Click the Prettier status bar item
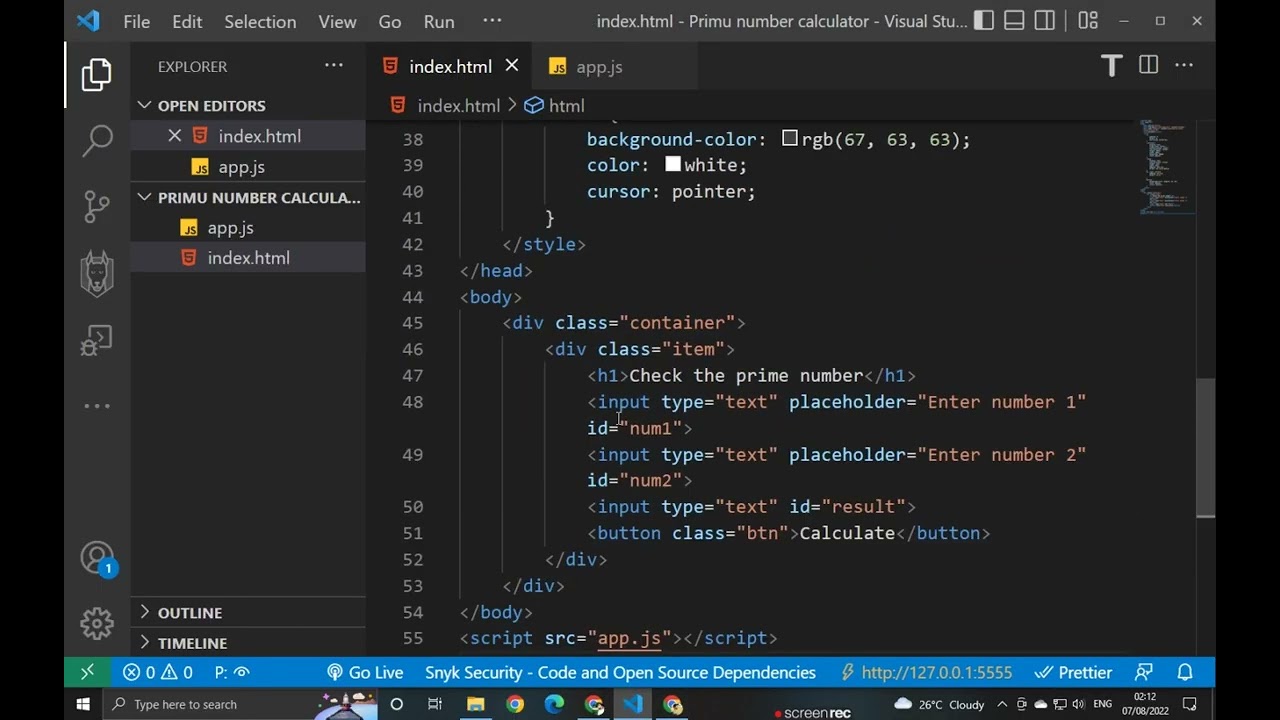The image size is (1280, 720). click(x=1074, y=673)
